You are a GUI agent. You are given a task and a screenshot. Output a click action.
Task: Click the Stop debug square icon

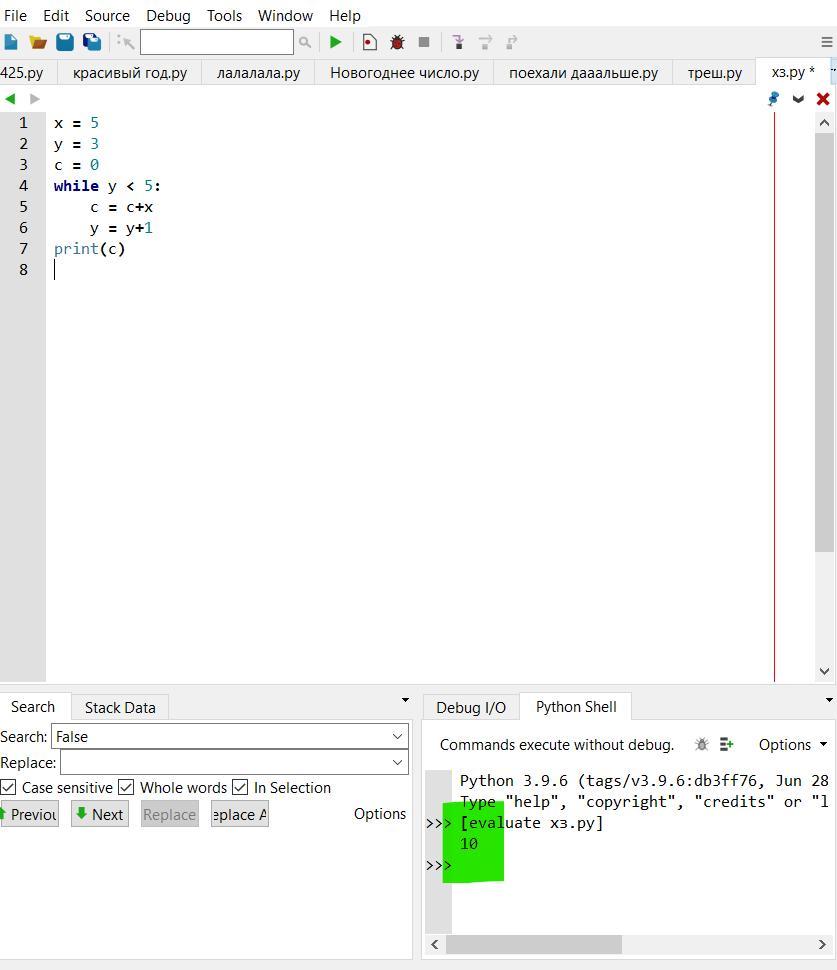tap(424, 42)
